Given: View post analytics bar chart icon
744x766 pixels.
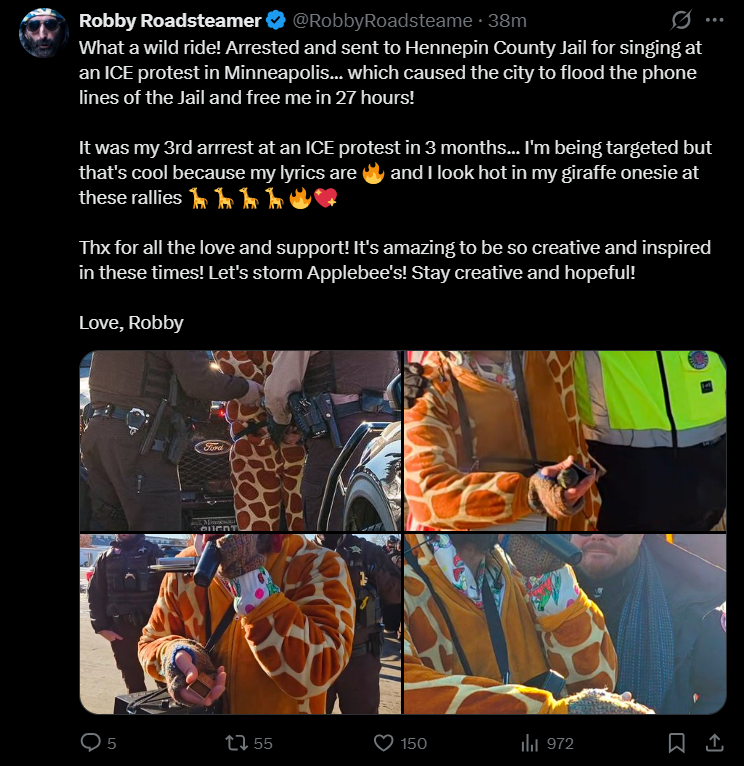Looking at the screenshot, I should point(530,743).
